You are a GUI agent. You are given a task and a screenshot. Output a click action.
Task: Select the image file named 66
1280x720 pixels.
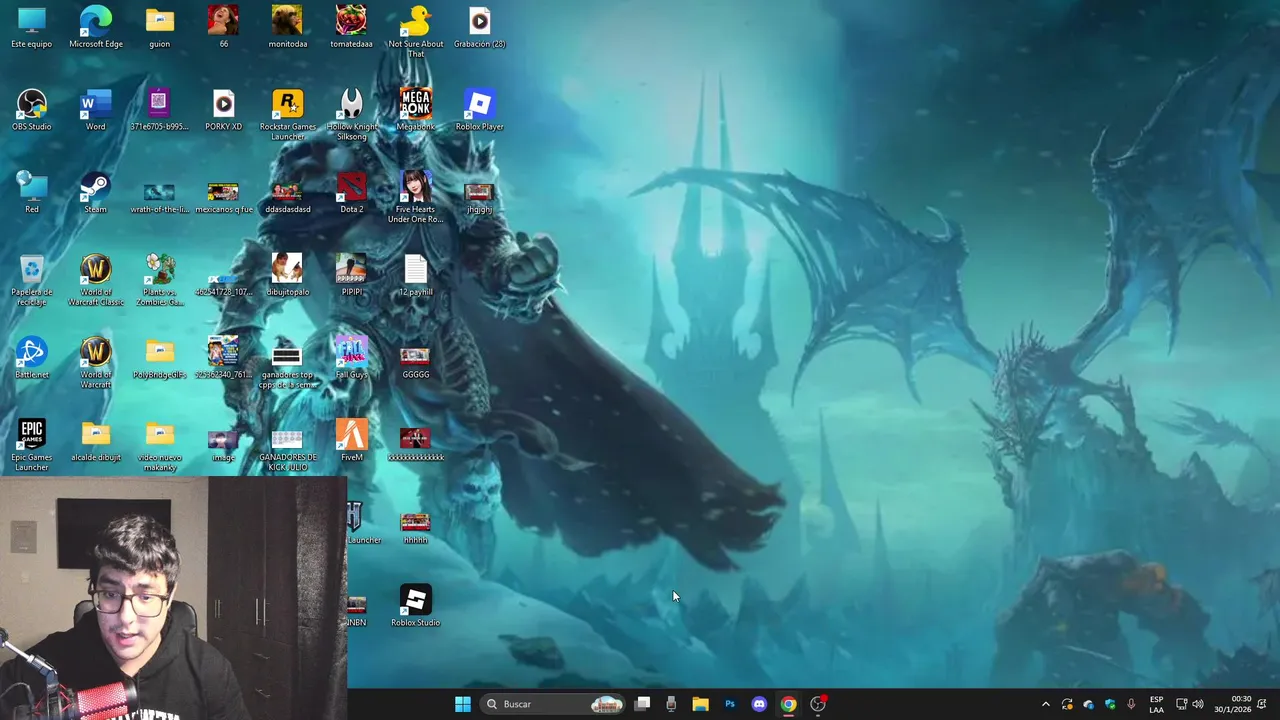point(223,27)
